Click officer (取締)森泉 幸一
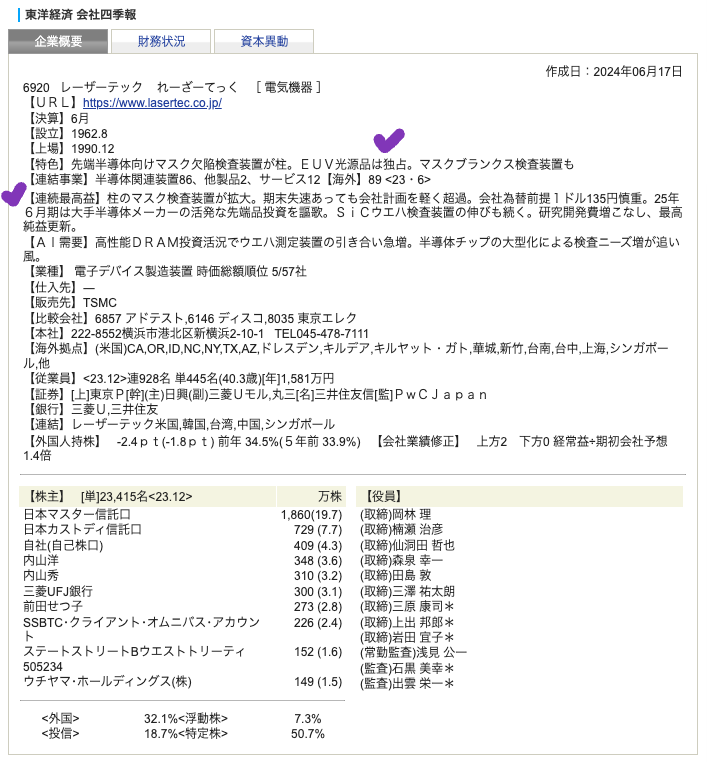707x762 pixels. [401, 560]
